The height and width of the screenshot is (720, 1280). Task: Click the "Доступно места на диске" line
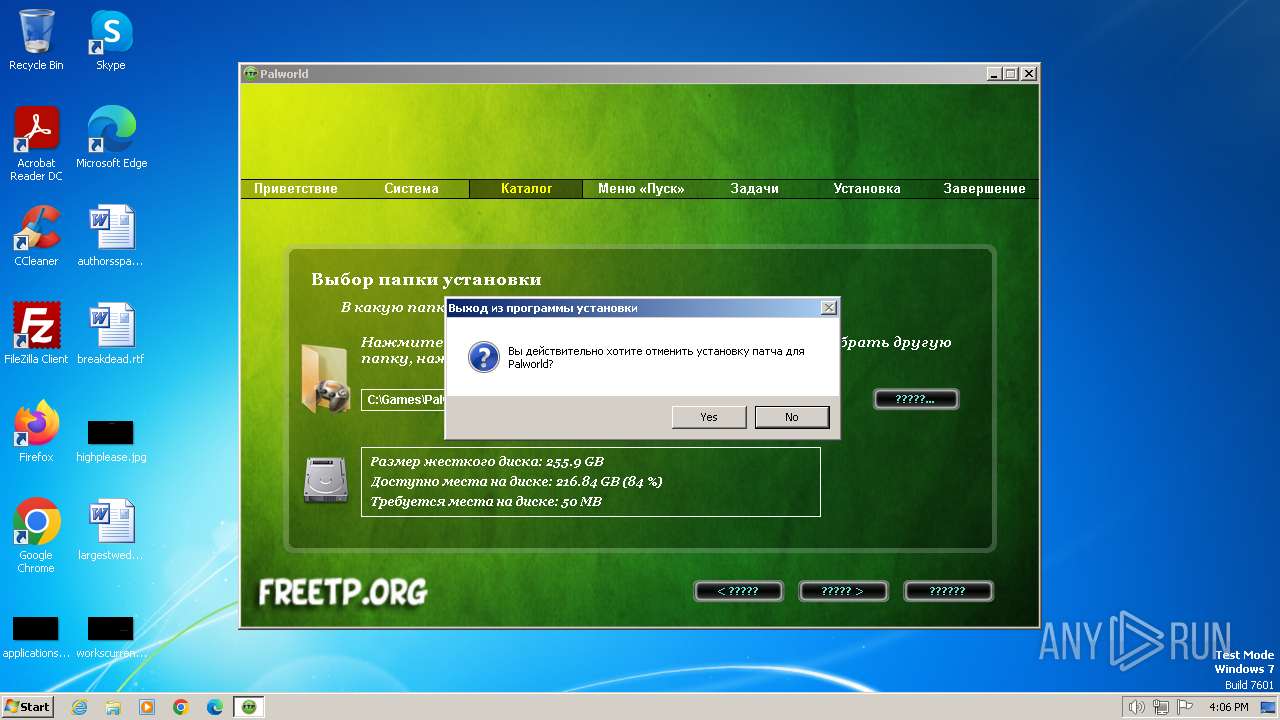[516, 482]
